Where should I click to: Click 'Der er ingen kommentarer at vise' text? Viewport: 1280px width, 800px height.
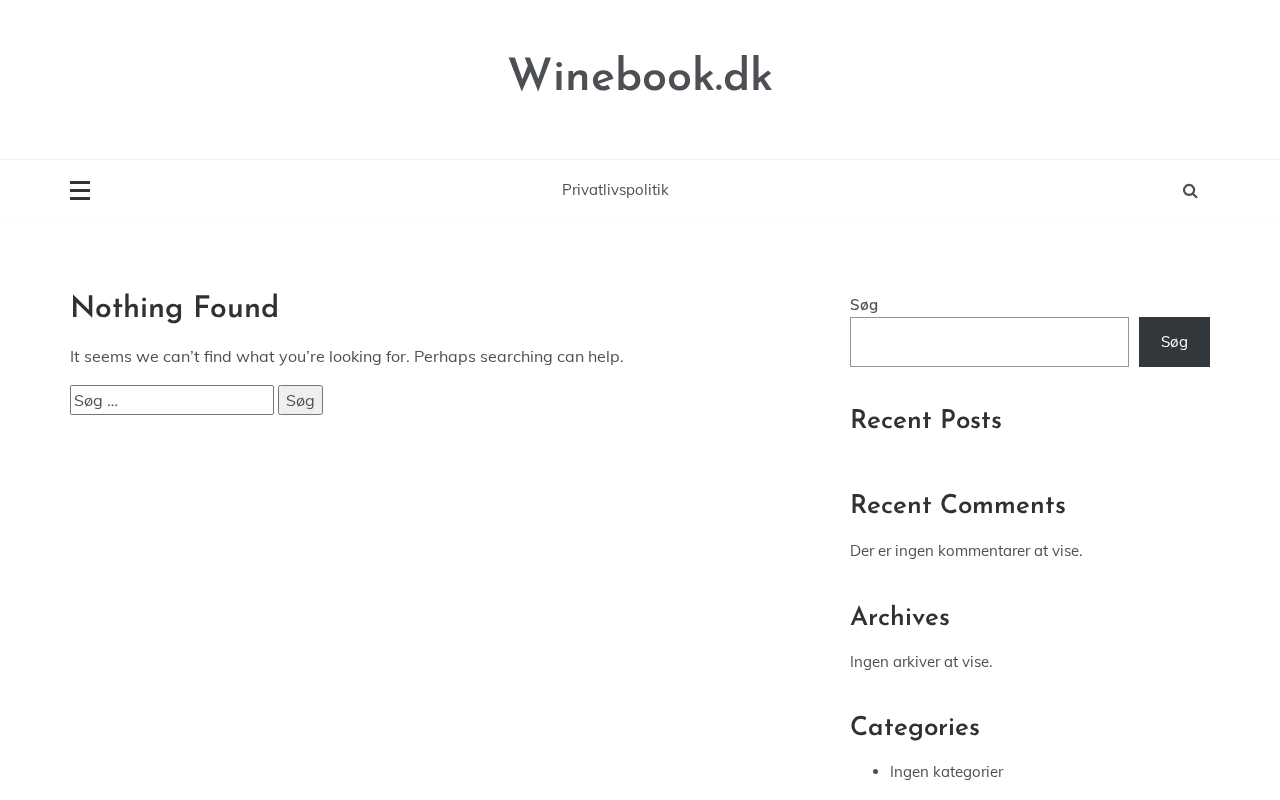[966, 551]
